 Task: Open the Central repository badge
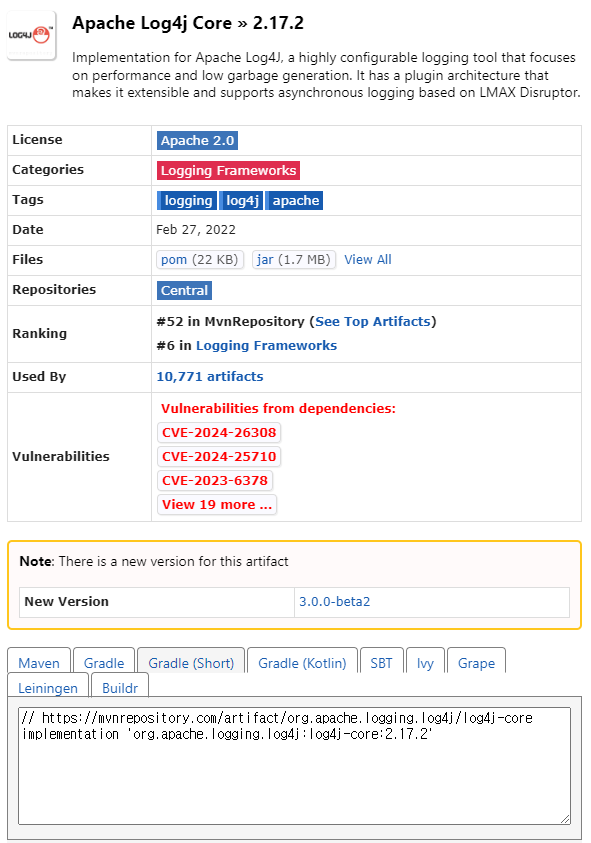[184, 290]
